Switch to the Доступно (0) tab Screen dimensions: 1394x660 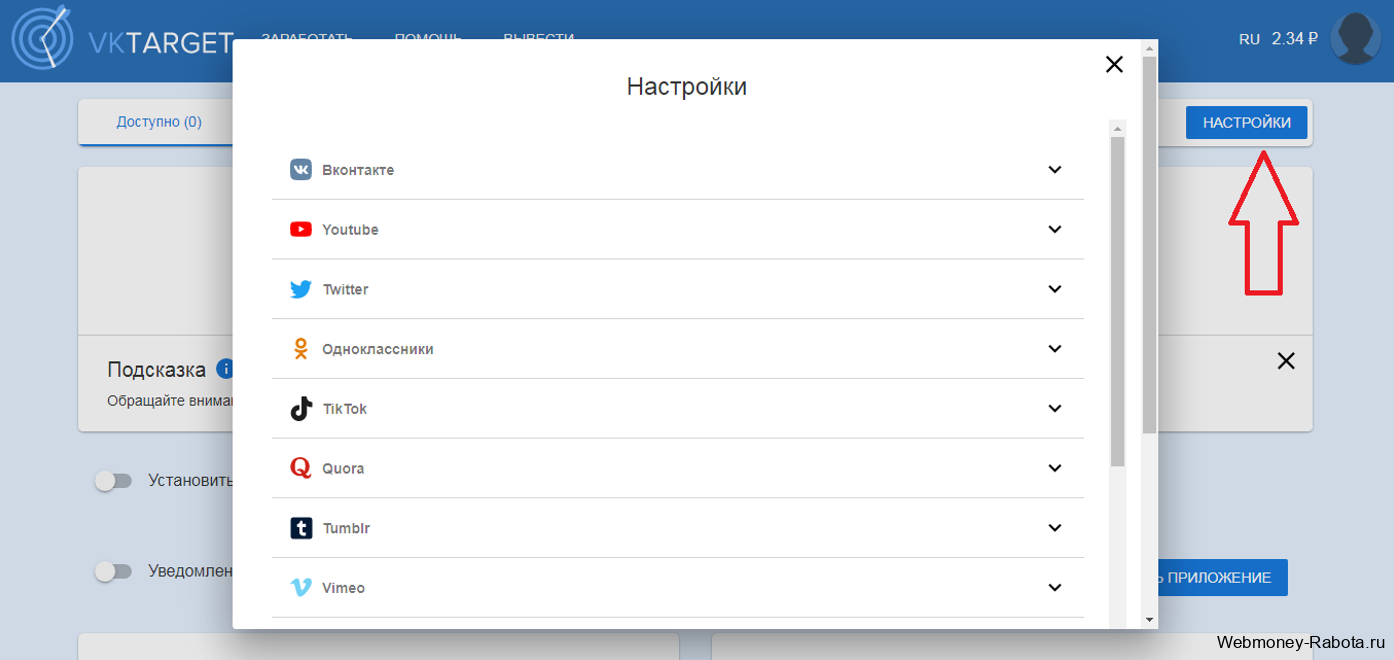pyautogui.click(x=159, y=122)
